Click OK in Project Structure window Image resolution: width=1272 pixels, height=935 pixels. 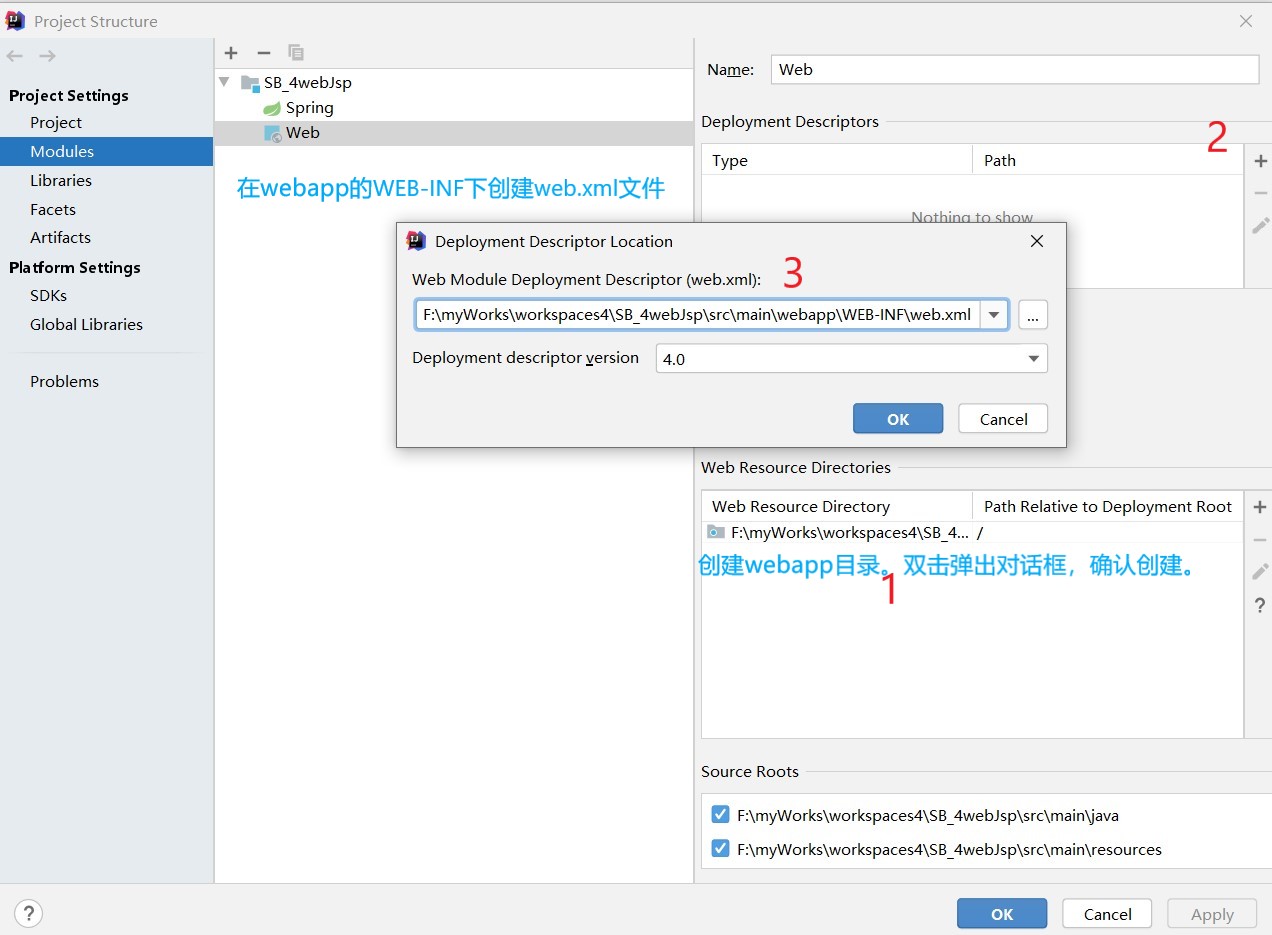tap(1002, 914)
